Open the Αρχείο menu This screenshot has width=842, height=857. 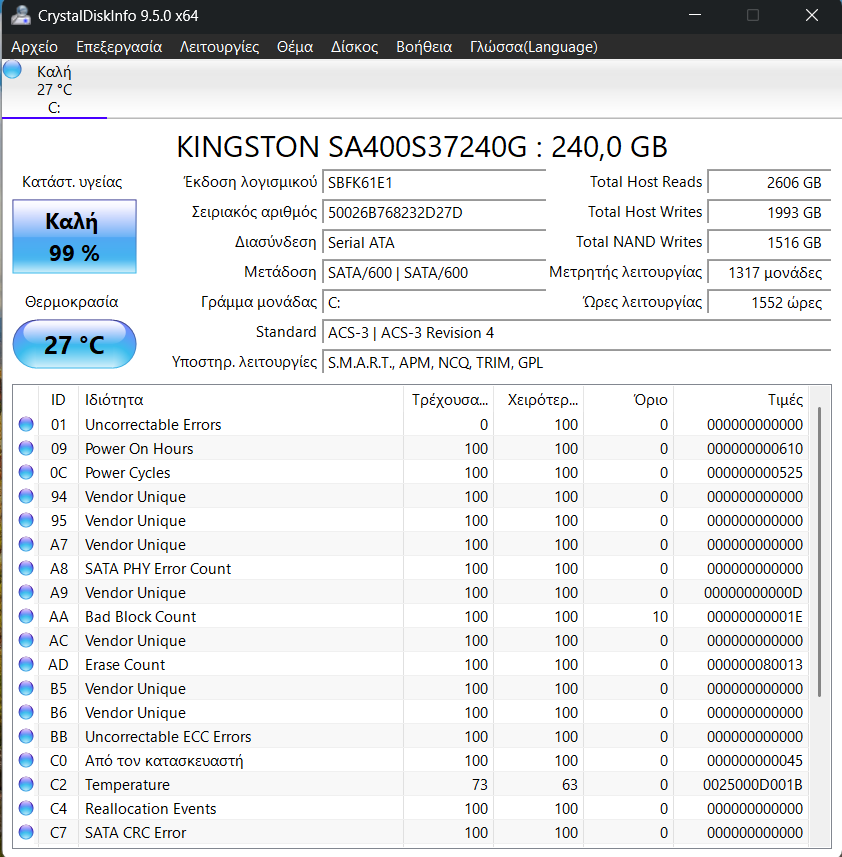[34, 47]
